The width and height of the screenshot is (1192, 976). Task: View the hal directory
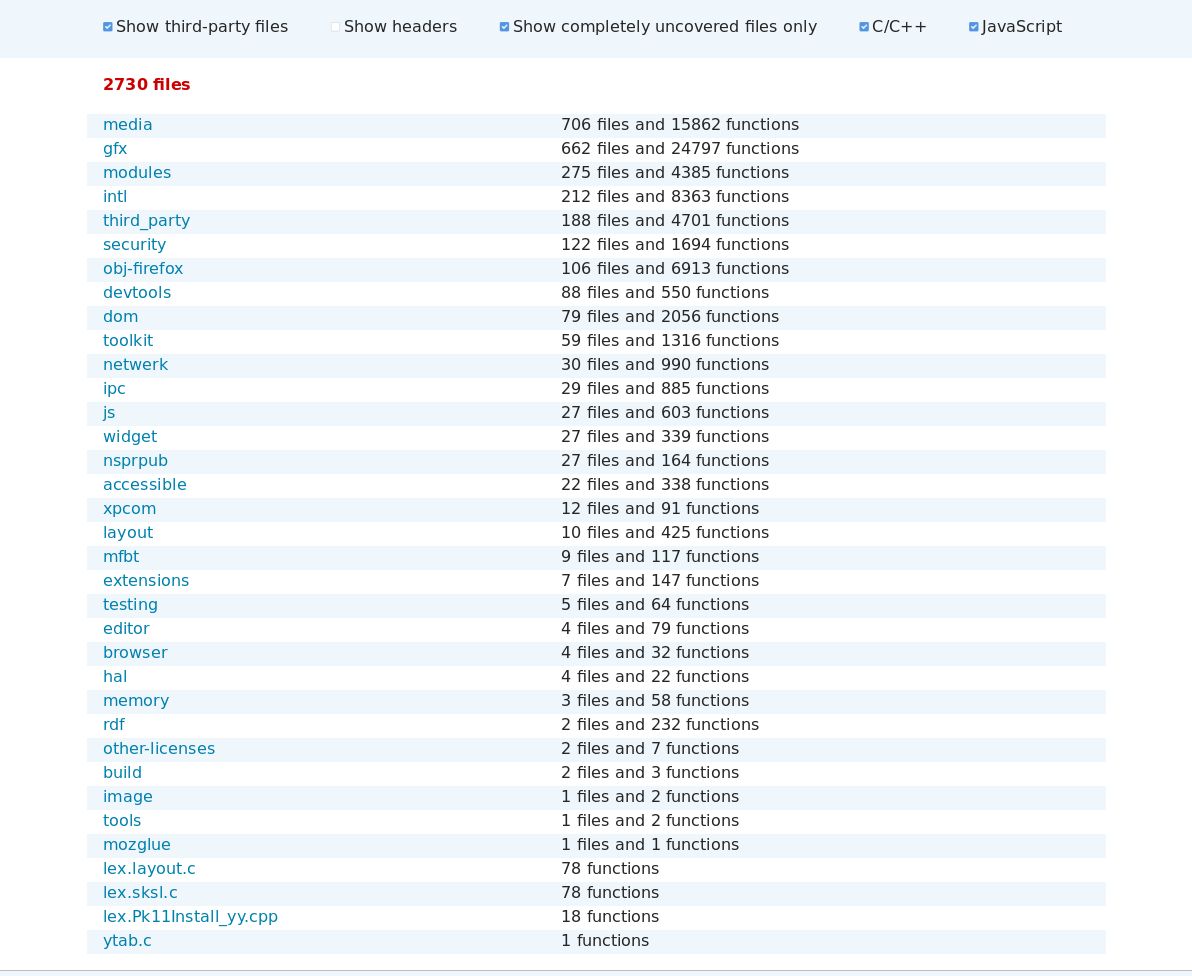click(x=115, y=677)
